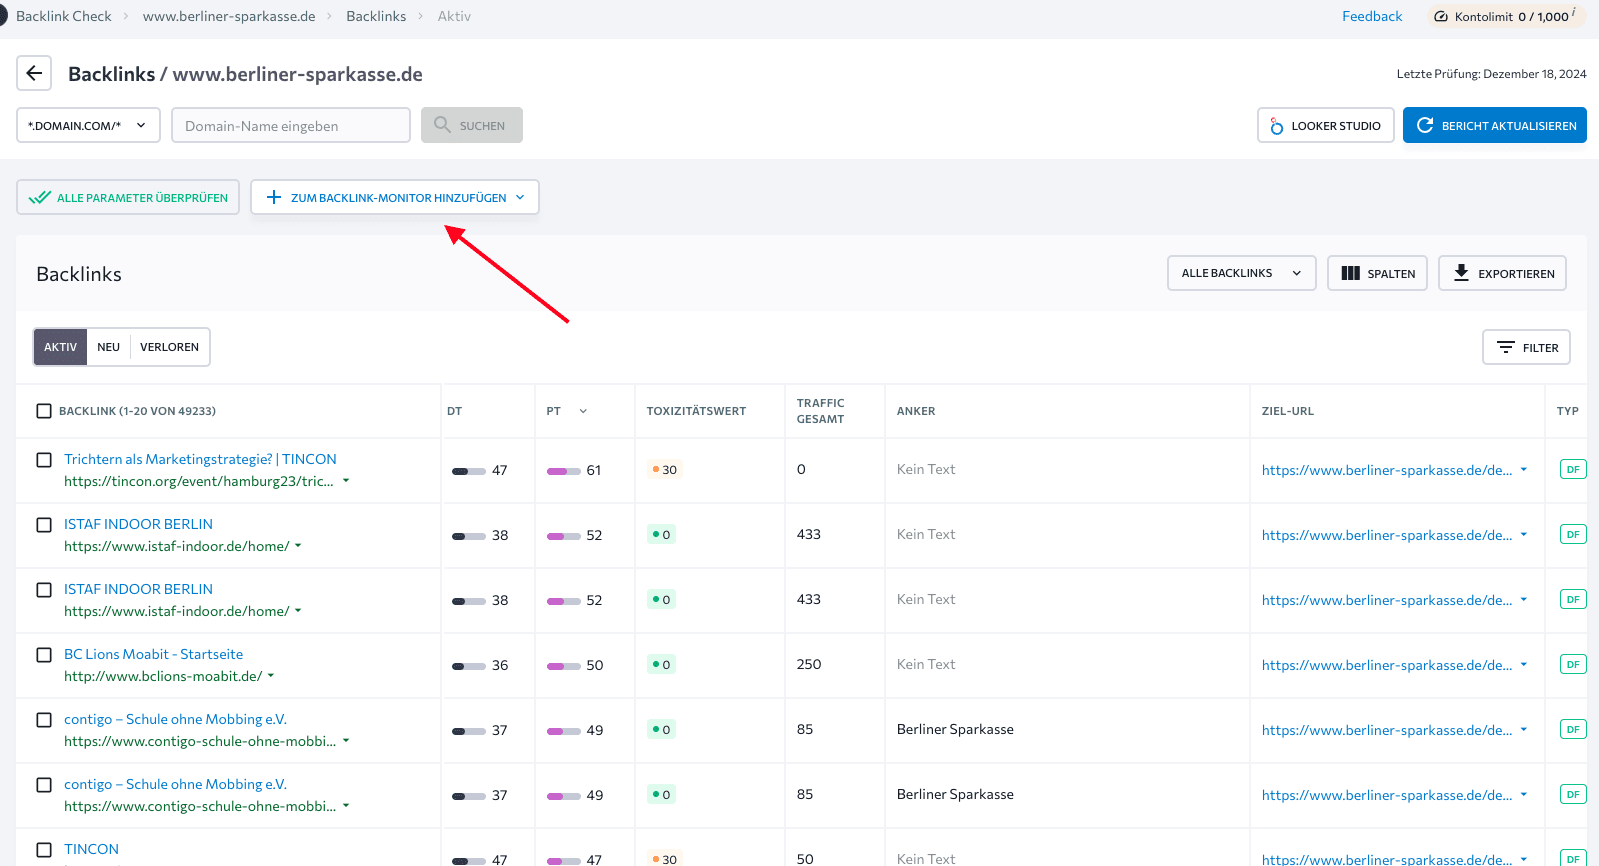Go to Backlink Check breadcrumb

(x=64, y=16)
